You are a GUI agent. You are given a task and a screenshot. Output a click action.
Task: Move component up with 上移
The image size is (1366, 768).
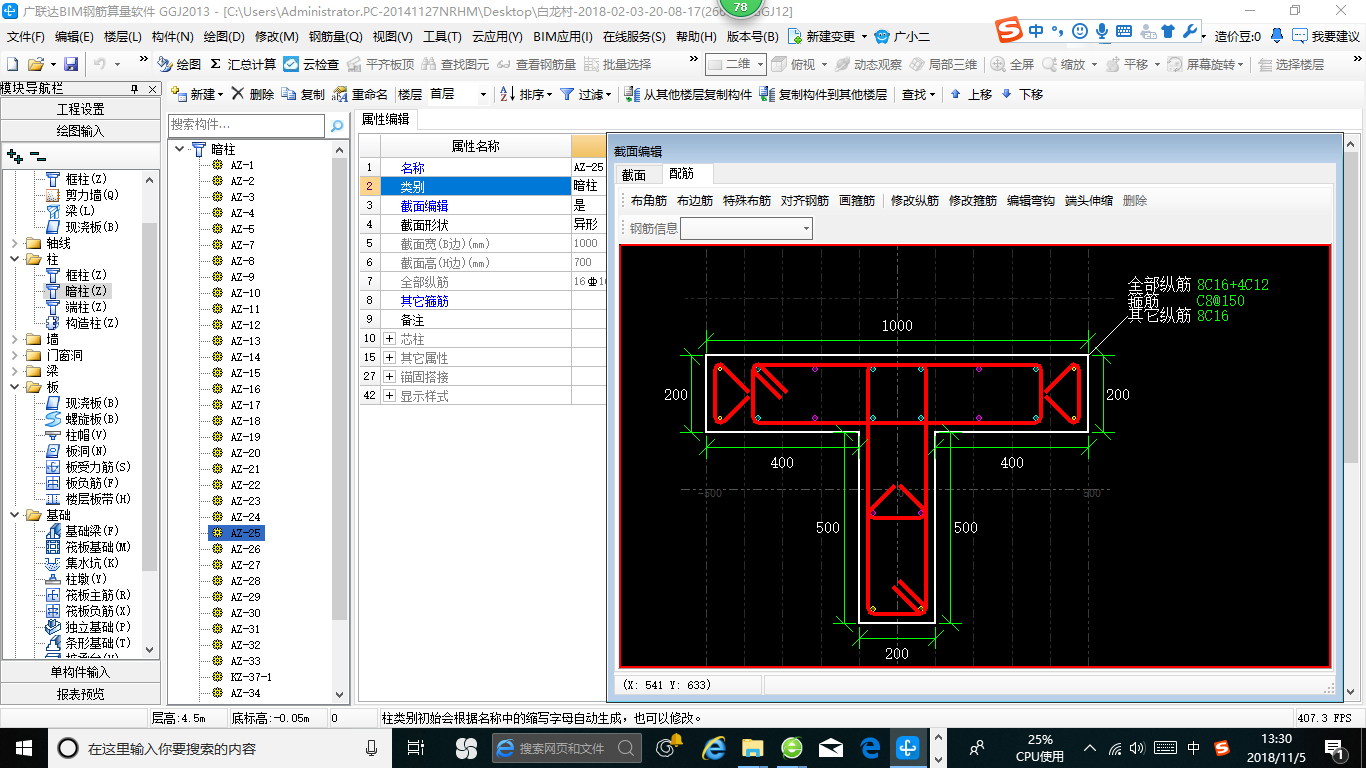coord(970,94)
